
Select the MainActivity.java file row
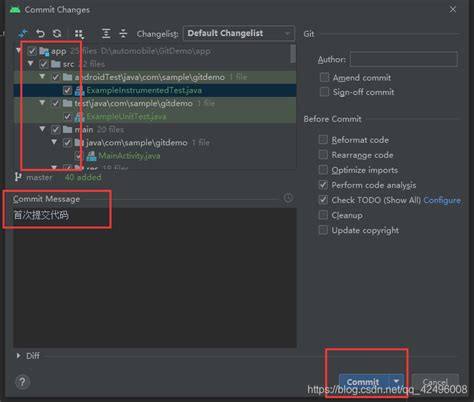coord(155,156)
